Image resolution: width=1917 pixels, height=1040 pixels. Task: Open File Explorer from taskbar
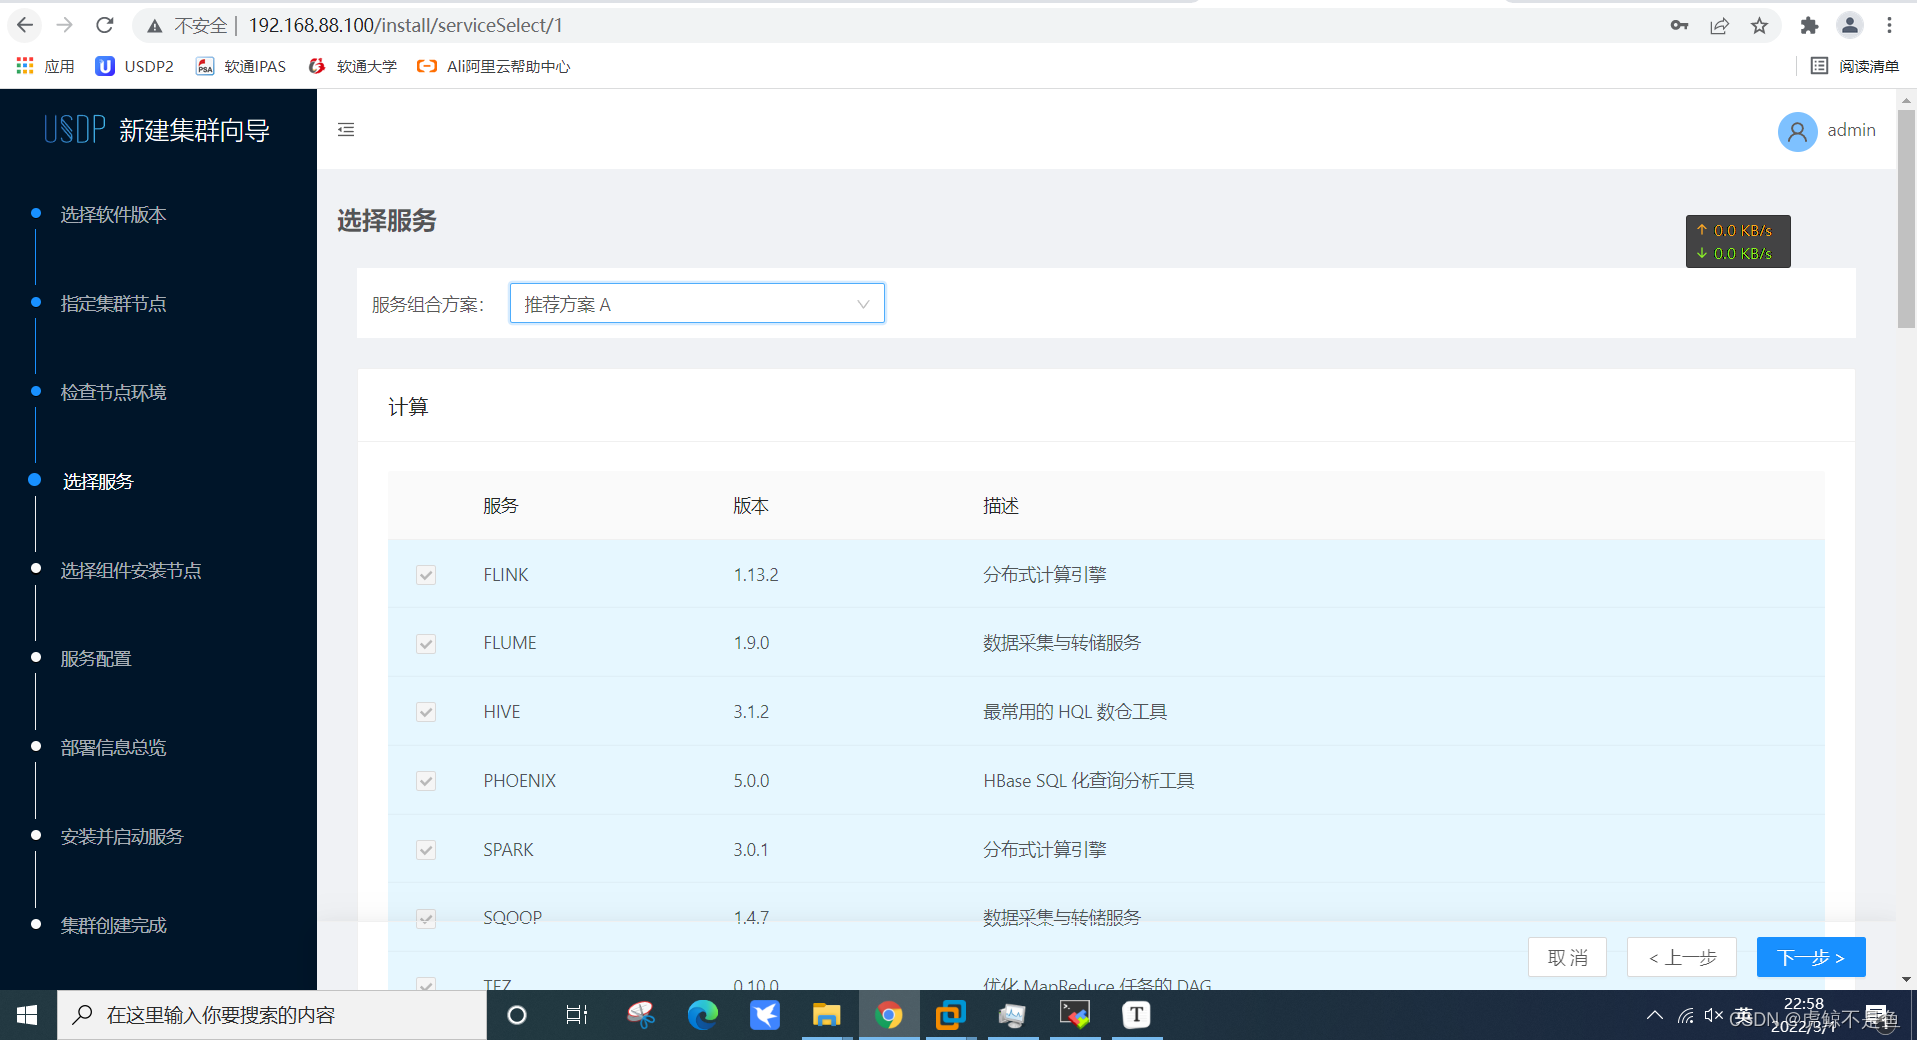click(826, 1015)
